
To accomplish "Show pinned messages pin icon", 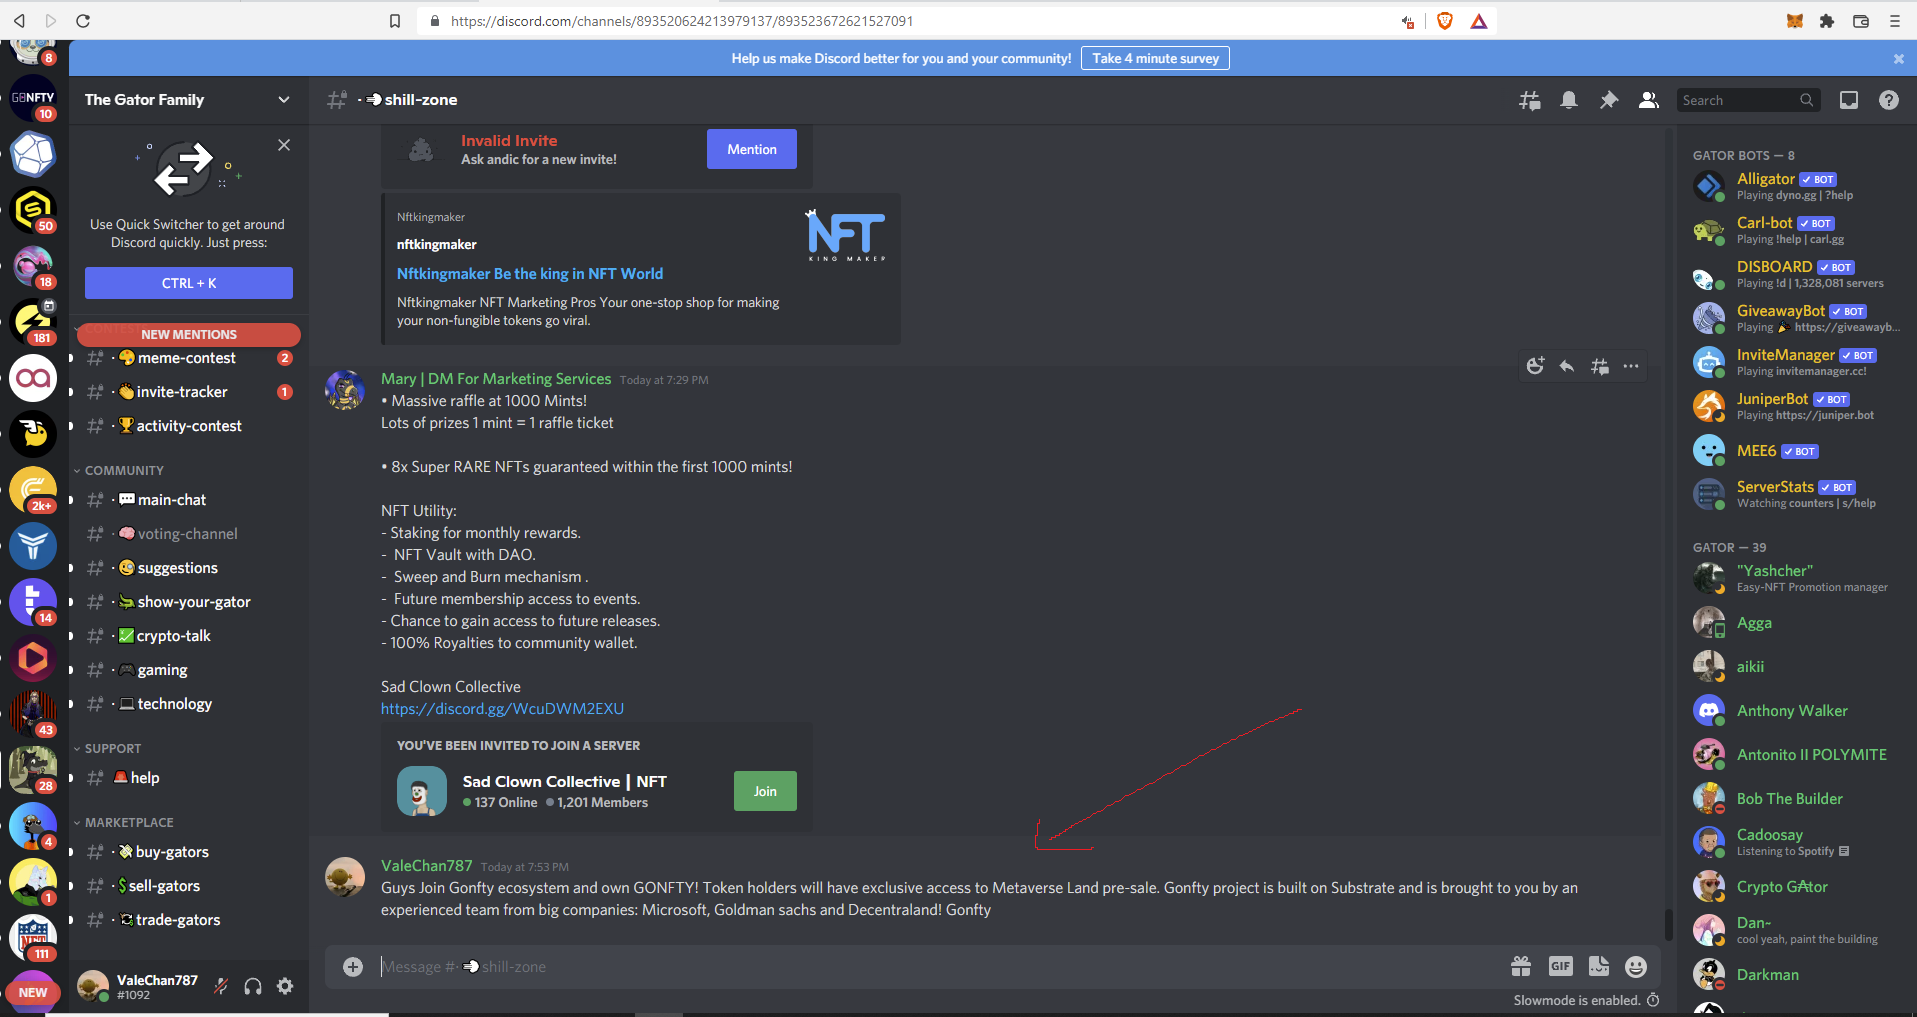I will coord(1609,100).
